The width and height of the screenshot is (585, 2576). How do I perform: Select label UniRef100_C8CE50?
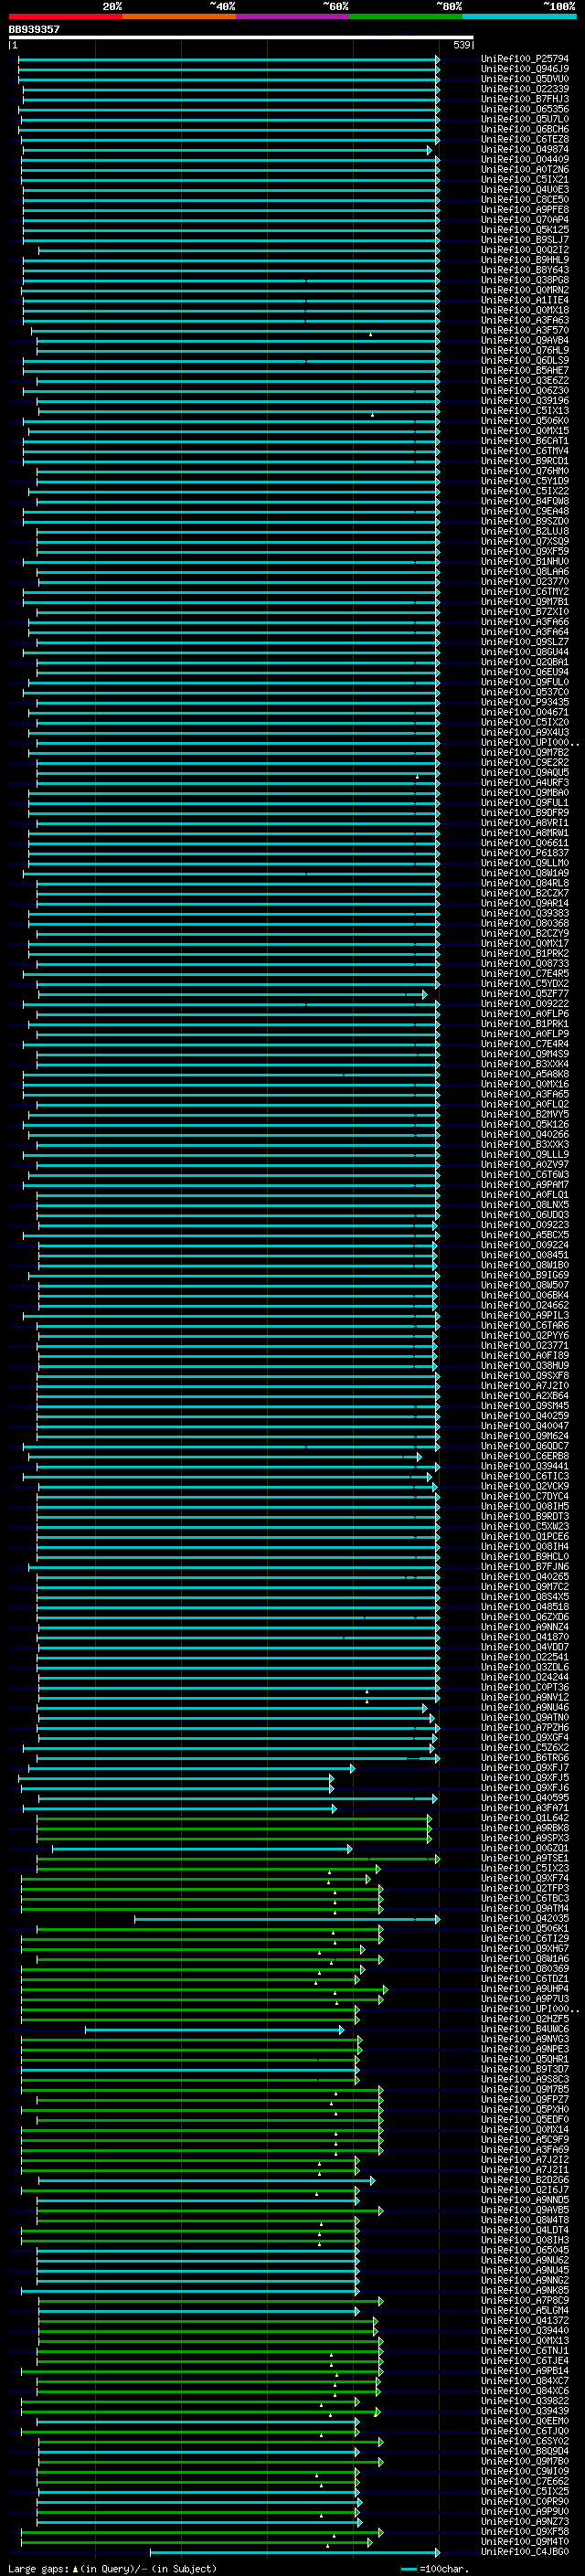[x=525, y=200]
